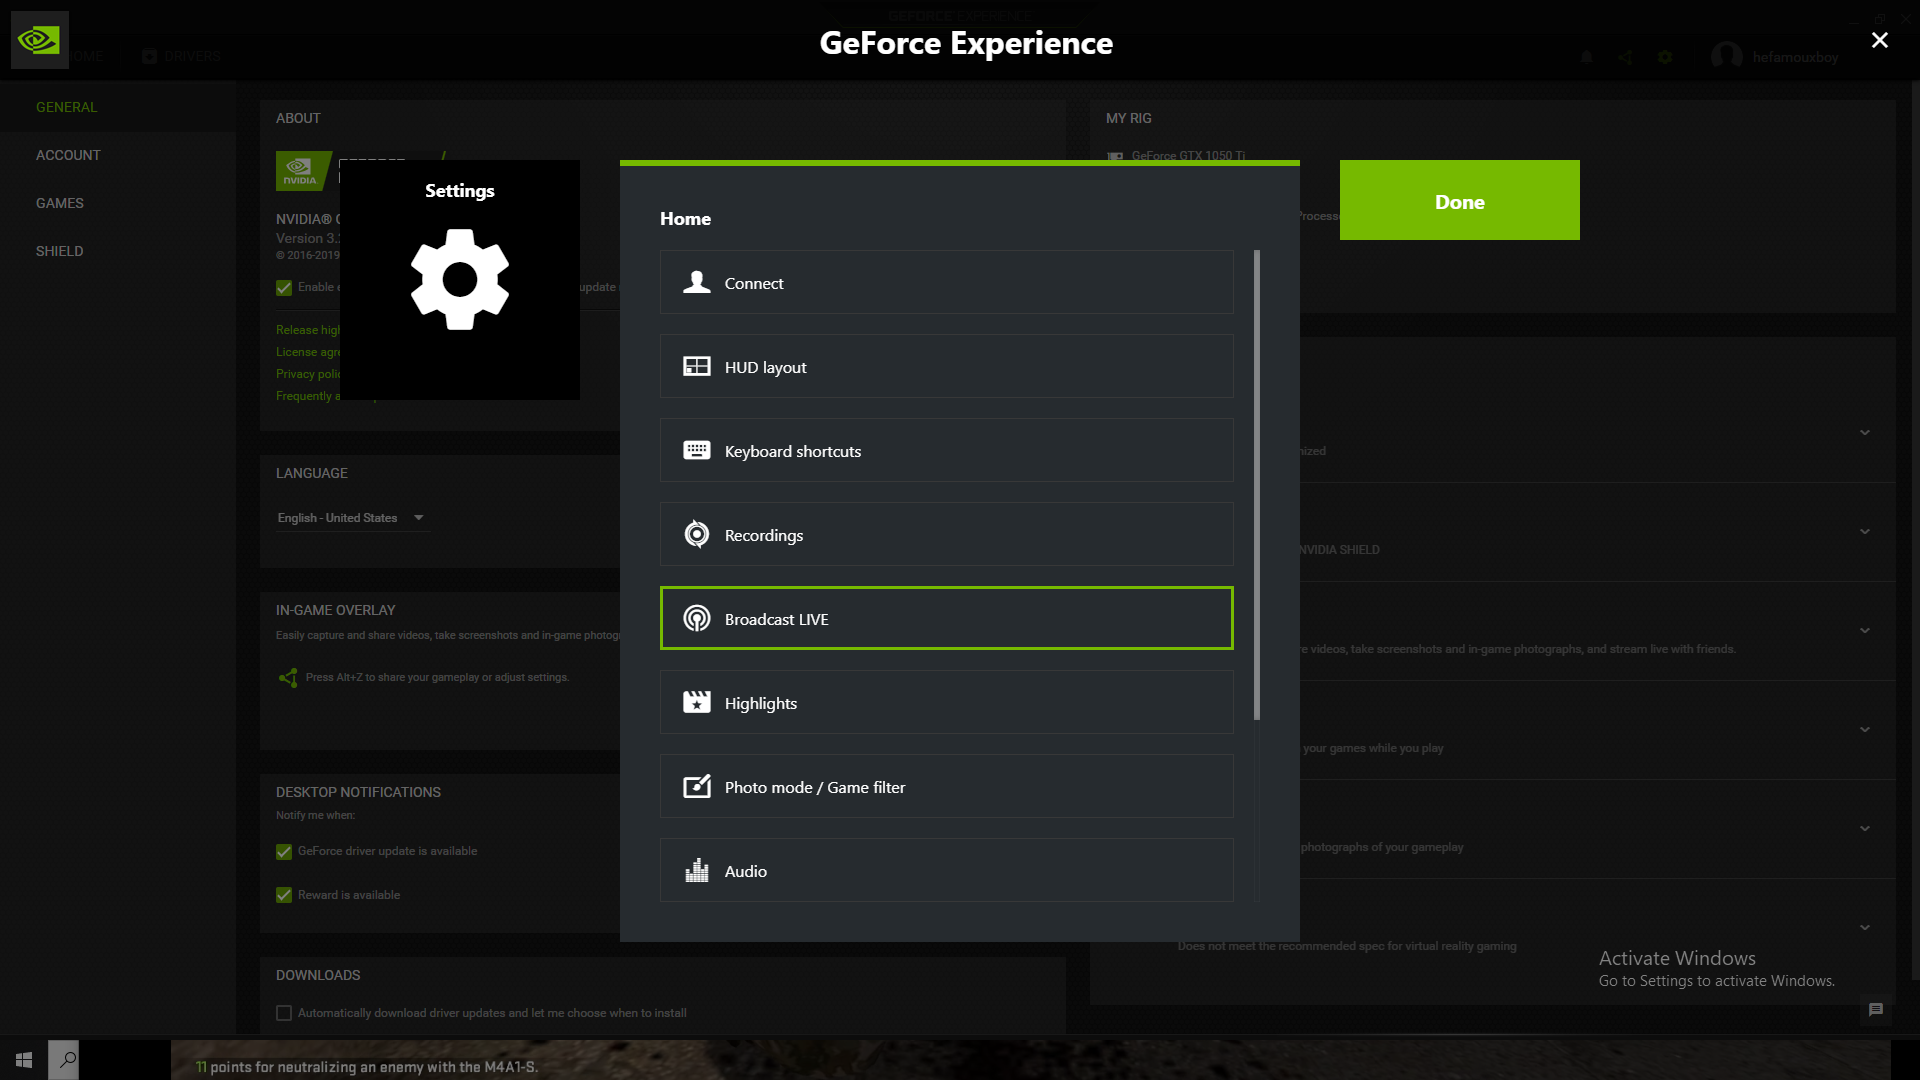Uncheck Reward is available checkbox

click(x=284, y=896)
